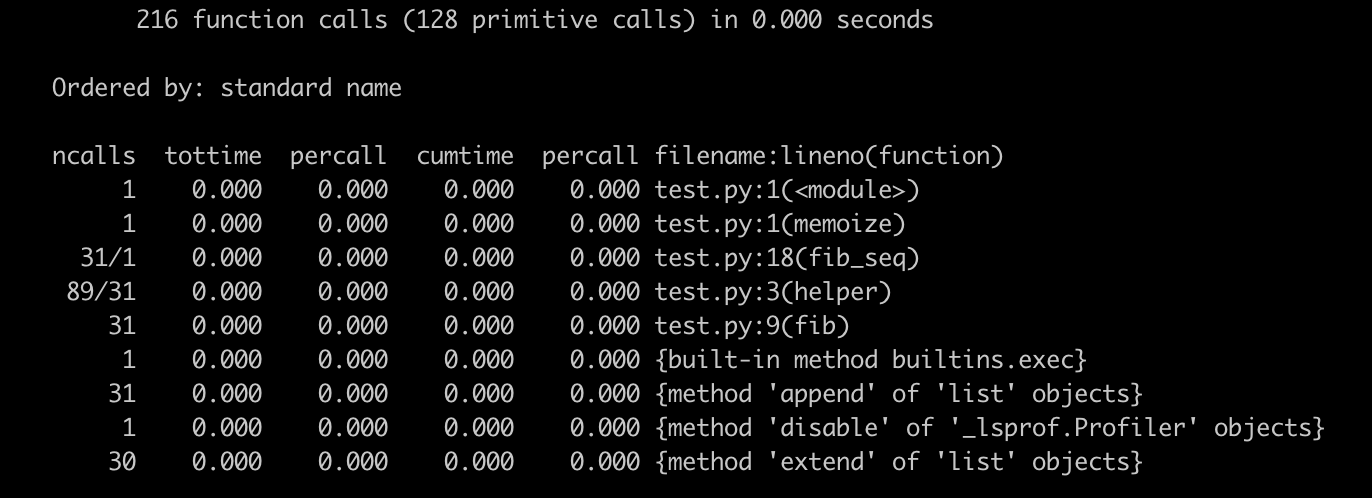Select the test.py:18(fib_seq) entry
This screenshot has width=1372, height=498.
click(786, 258)
